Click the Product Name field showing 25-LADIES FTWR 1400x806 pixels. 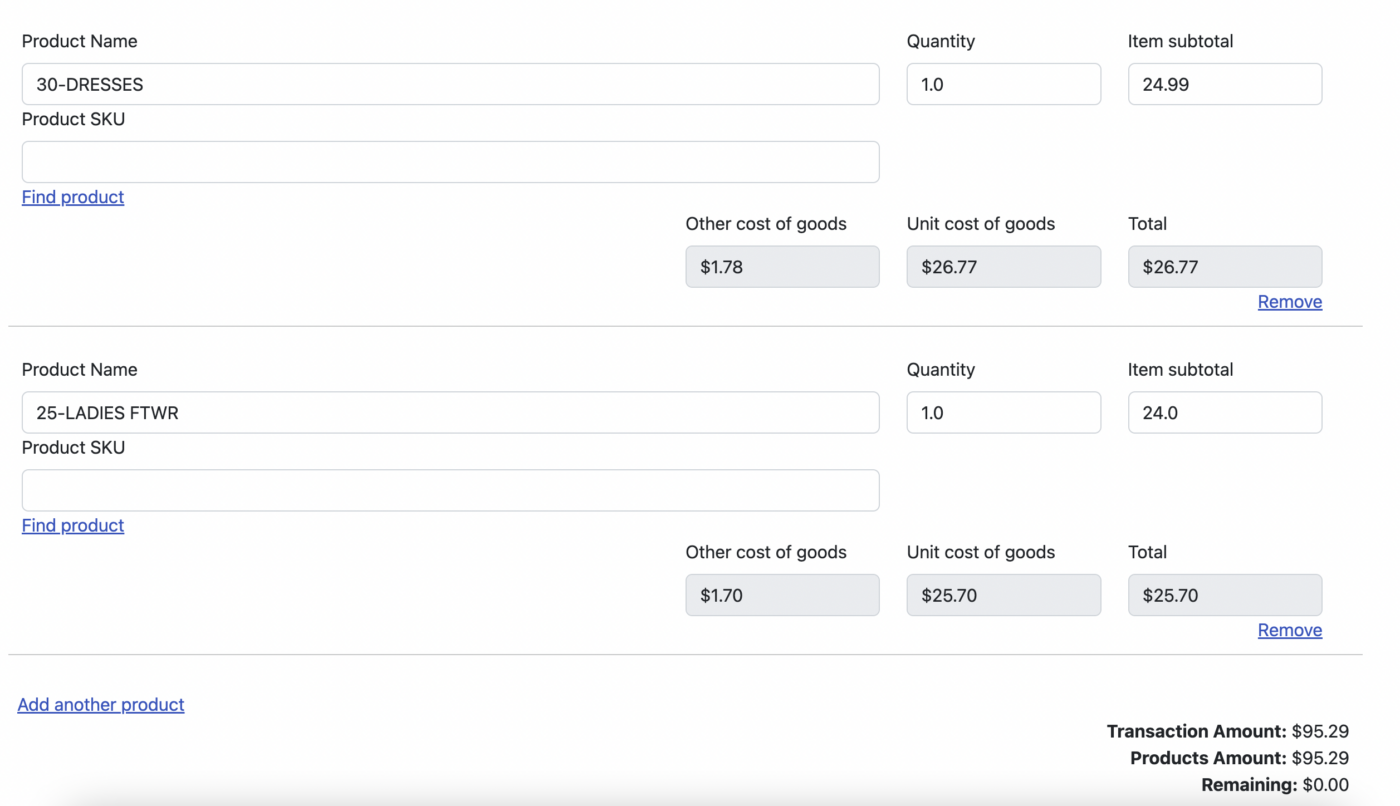point(450,412)
